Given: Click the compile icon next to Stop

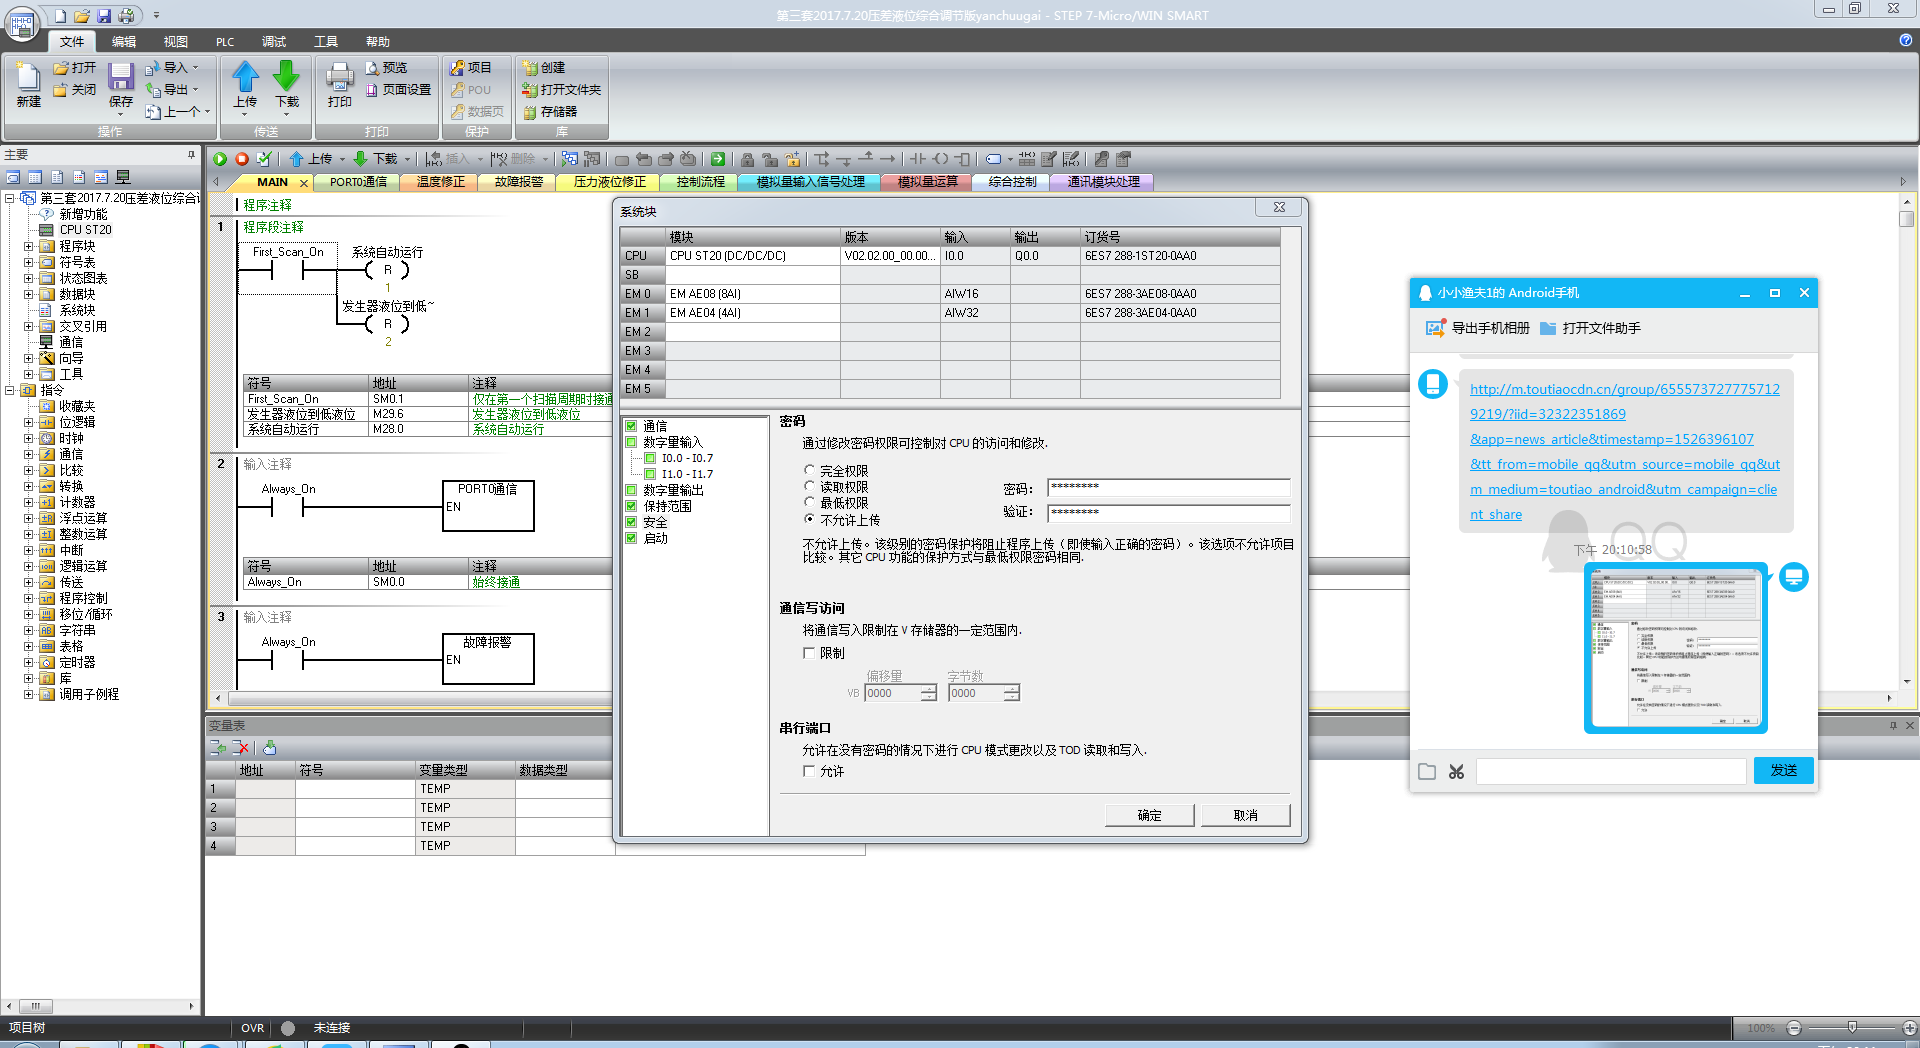Looking at the screenshot, I should coord(264,159).
